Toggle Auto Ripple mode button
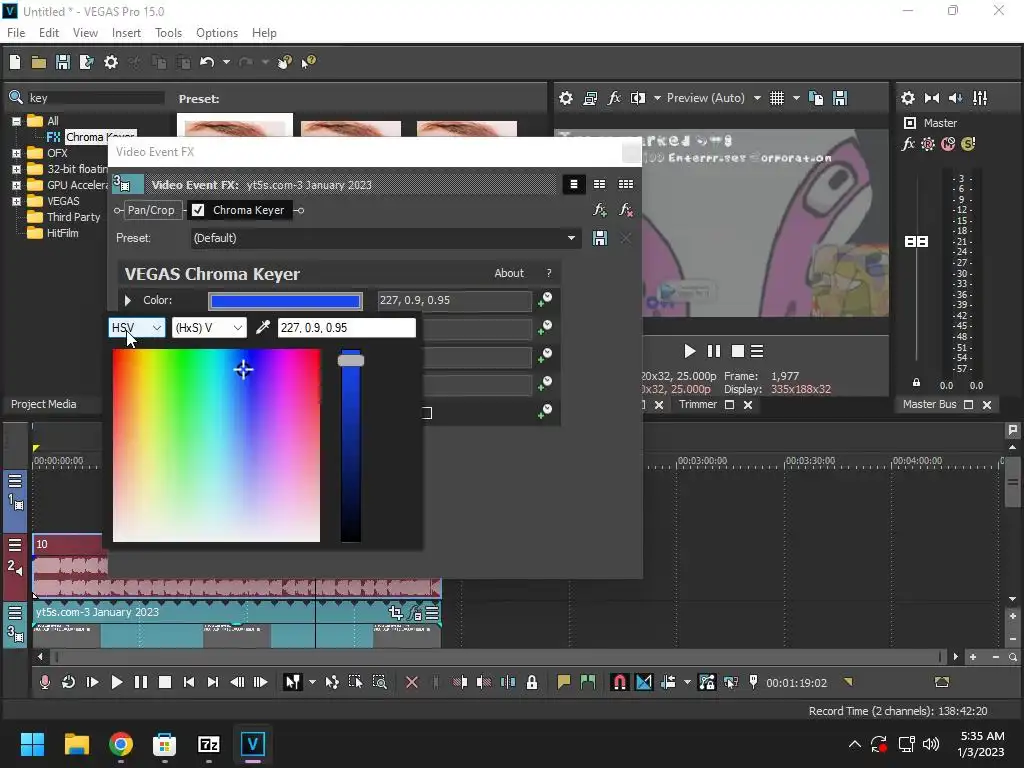This screenshot has width=1024, height=768. (668, 682)
